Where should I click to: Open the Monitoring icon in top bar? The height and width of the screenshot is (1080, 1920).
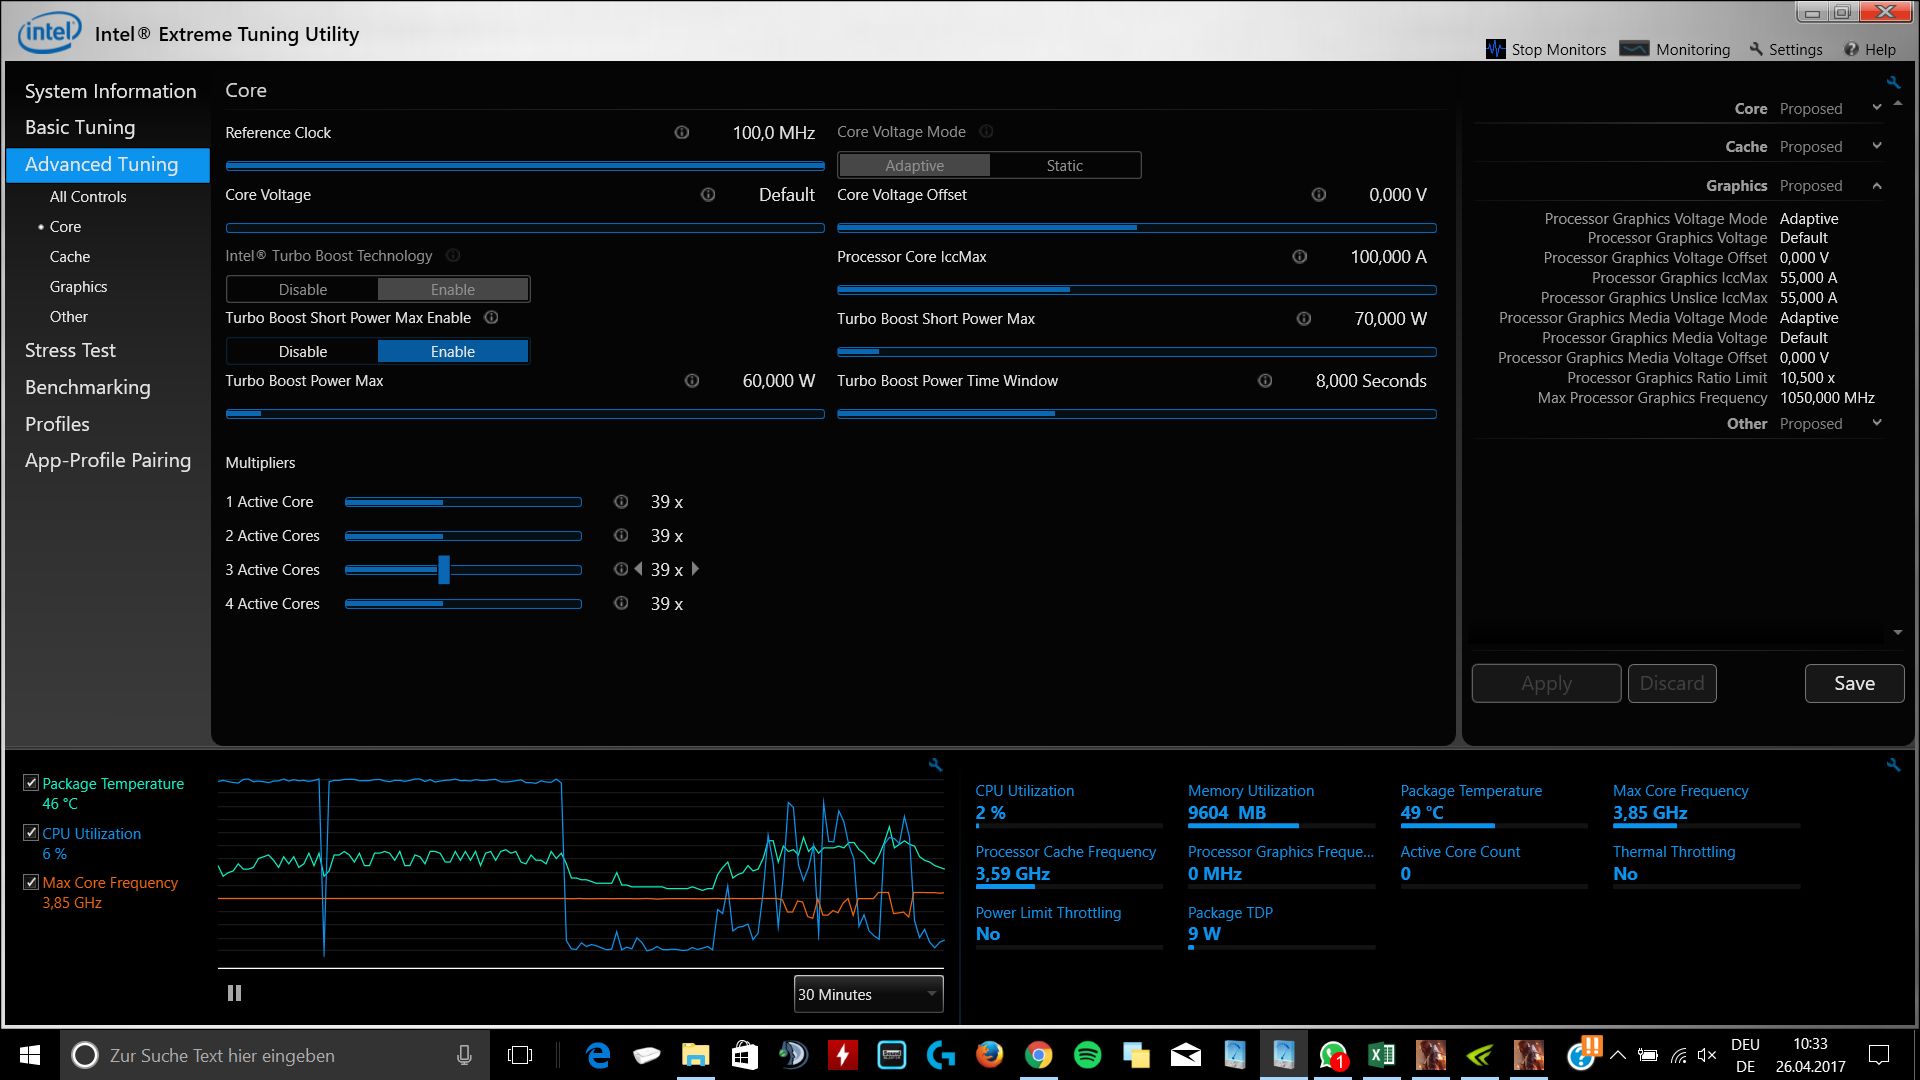tap(1634, 49)
